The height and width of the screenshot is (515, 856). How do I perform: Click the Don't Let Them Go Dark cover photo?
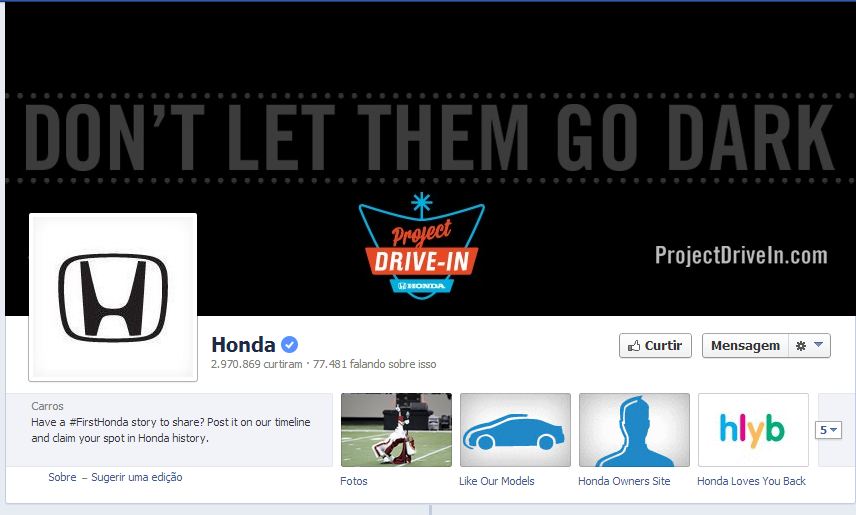(430, 137)
